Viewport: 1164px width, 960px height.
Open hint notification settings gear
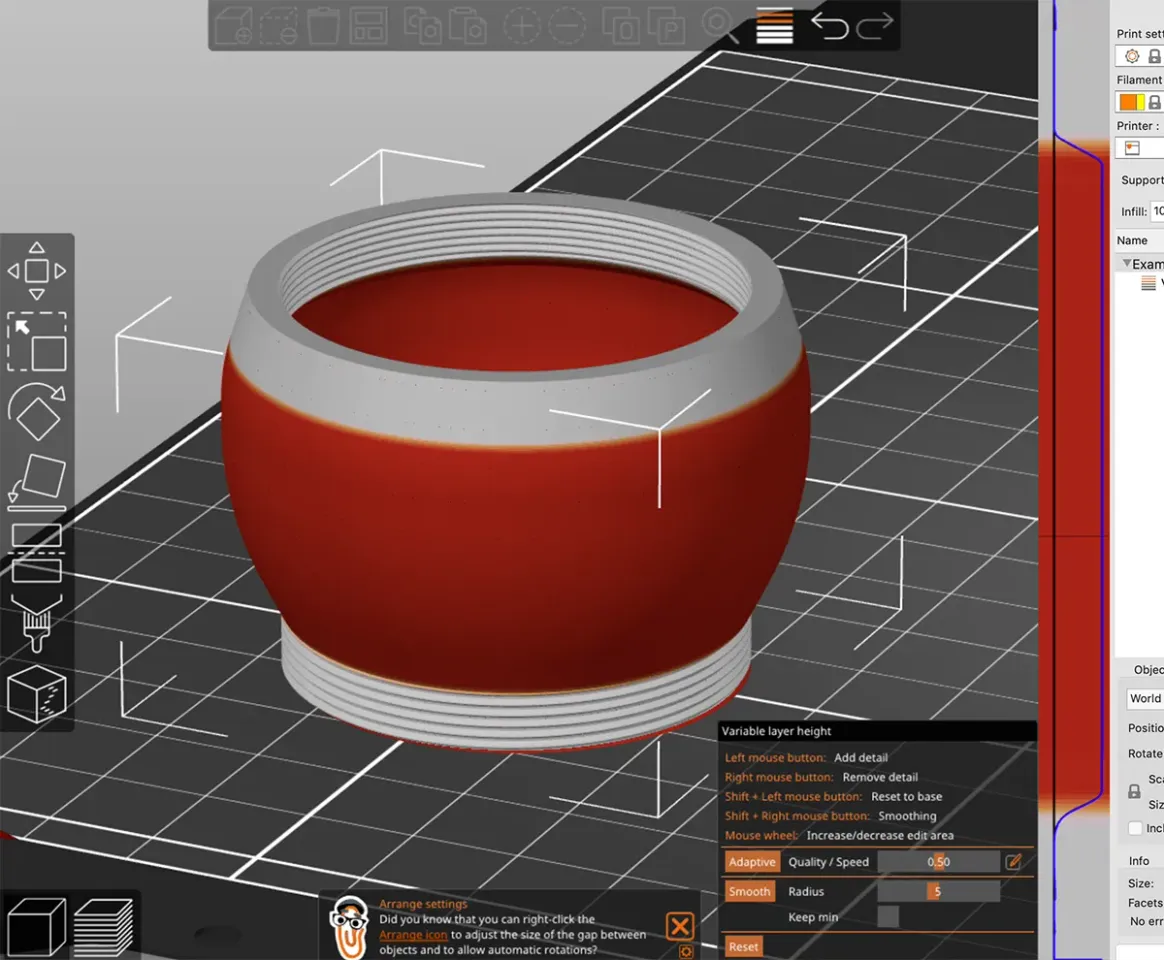686,951
